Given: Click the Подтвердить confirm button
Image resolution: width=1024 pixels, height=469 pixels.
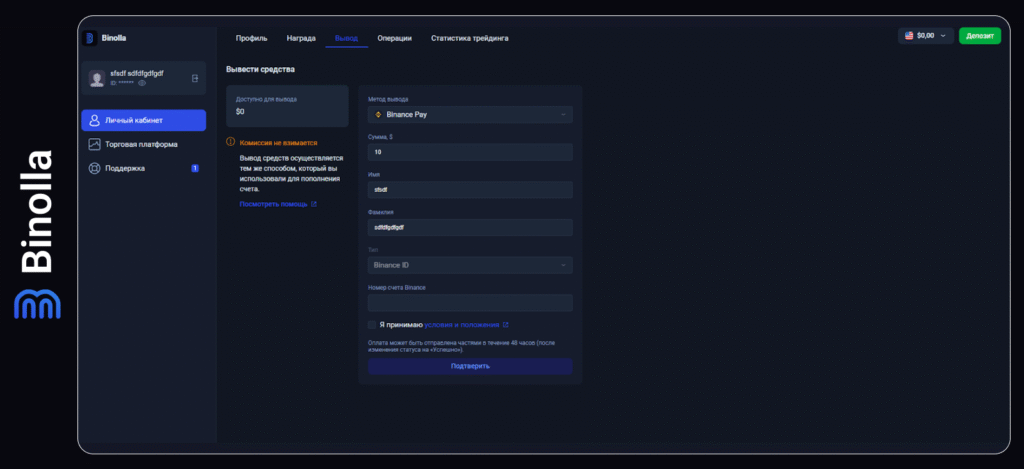Looking at the screenshot, I should pos(470,366).
